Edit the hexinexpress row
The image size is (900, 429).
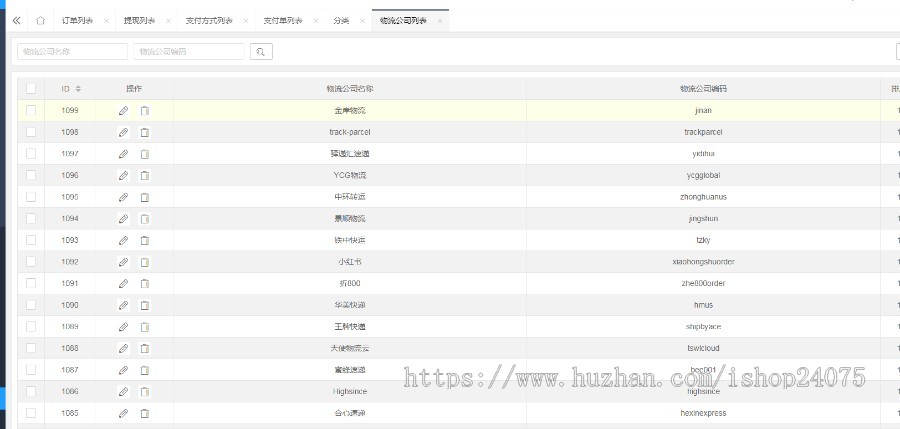(123, 413)
